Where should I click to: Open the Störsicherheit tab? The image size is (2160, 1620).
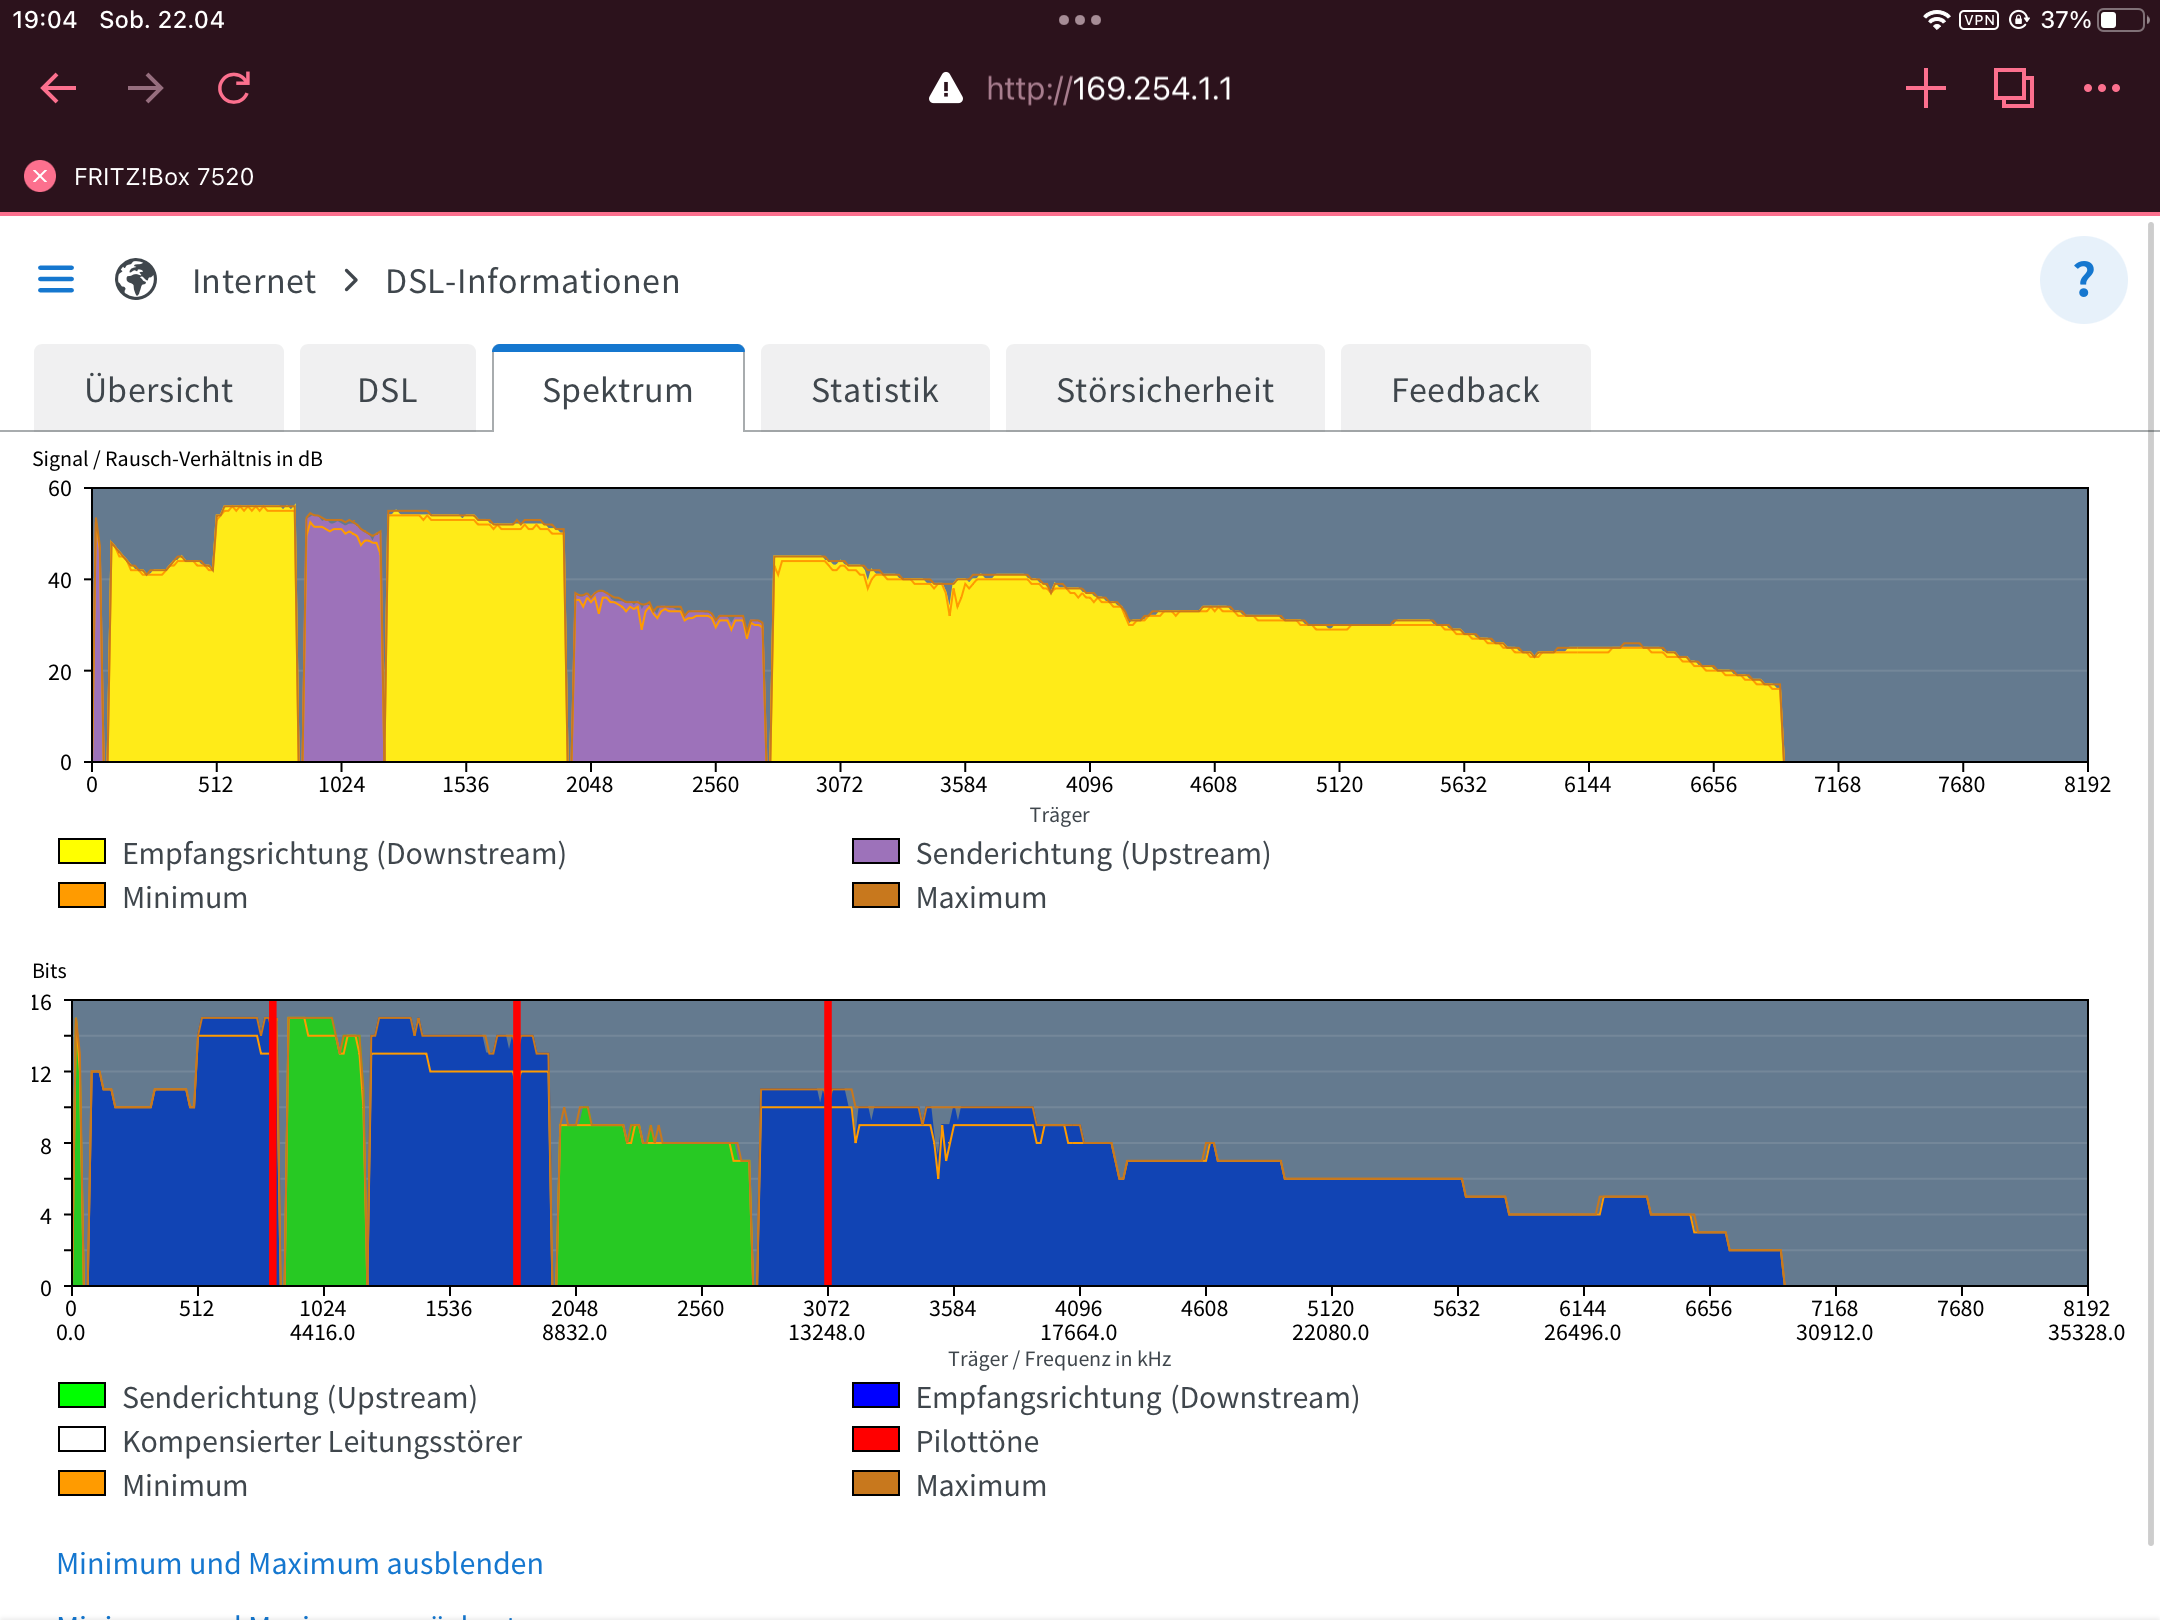1165,390
